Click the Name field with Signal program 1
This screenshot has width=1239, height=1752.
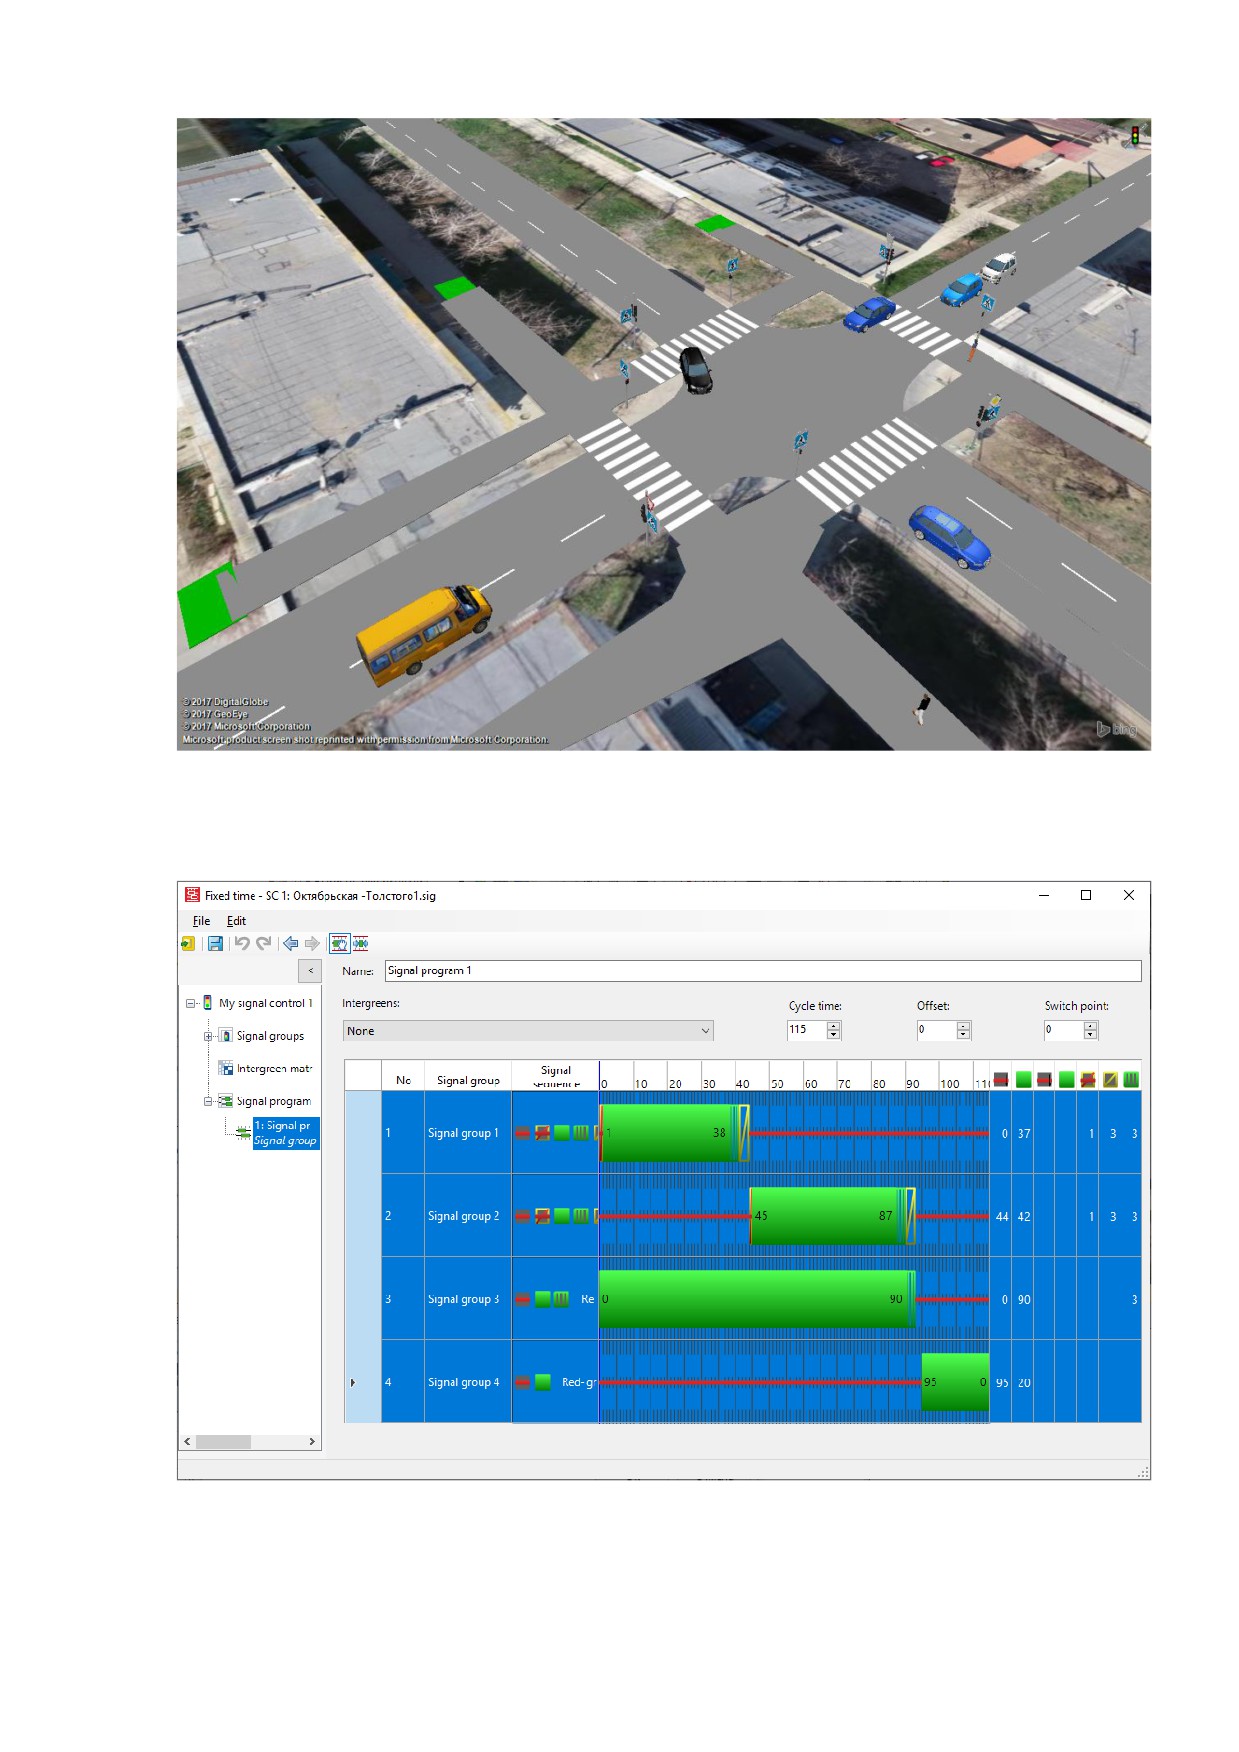[x=763, y=970]
